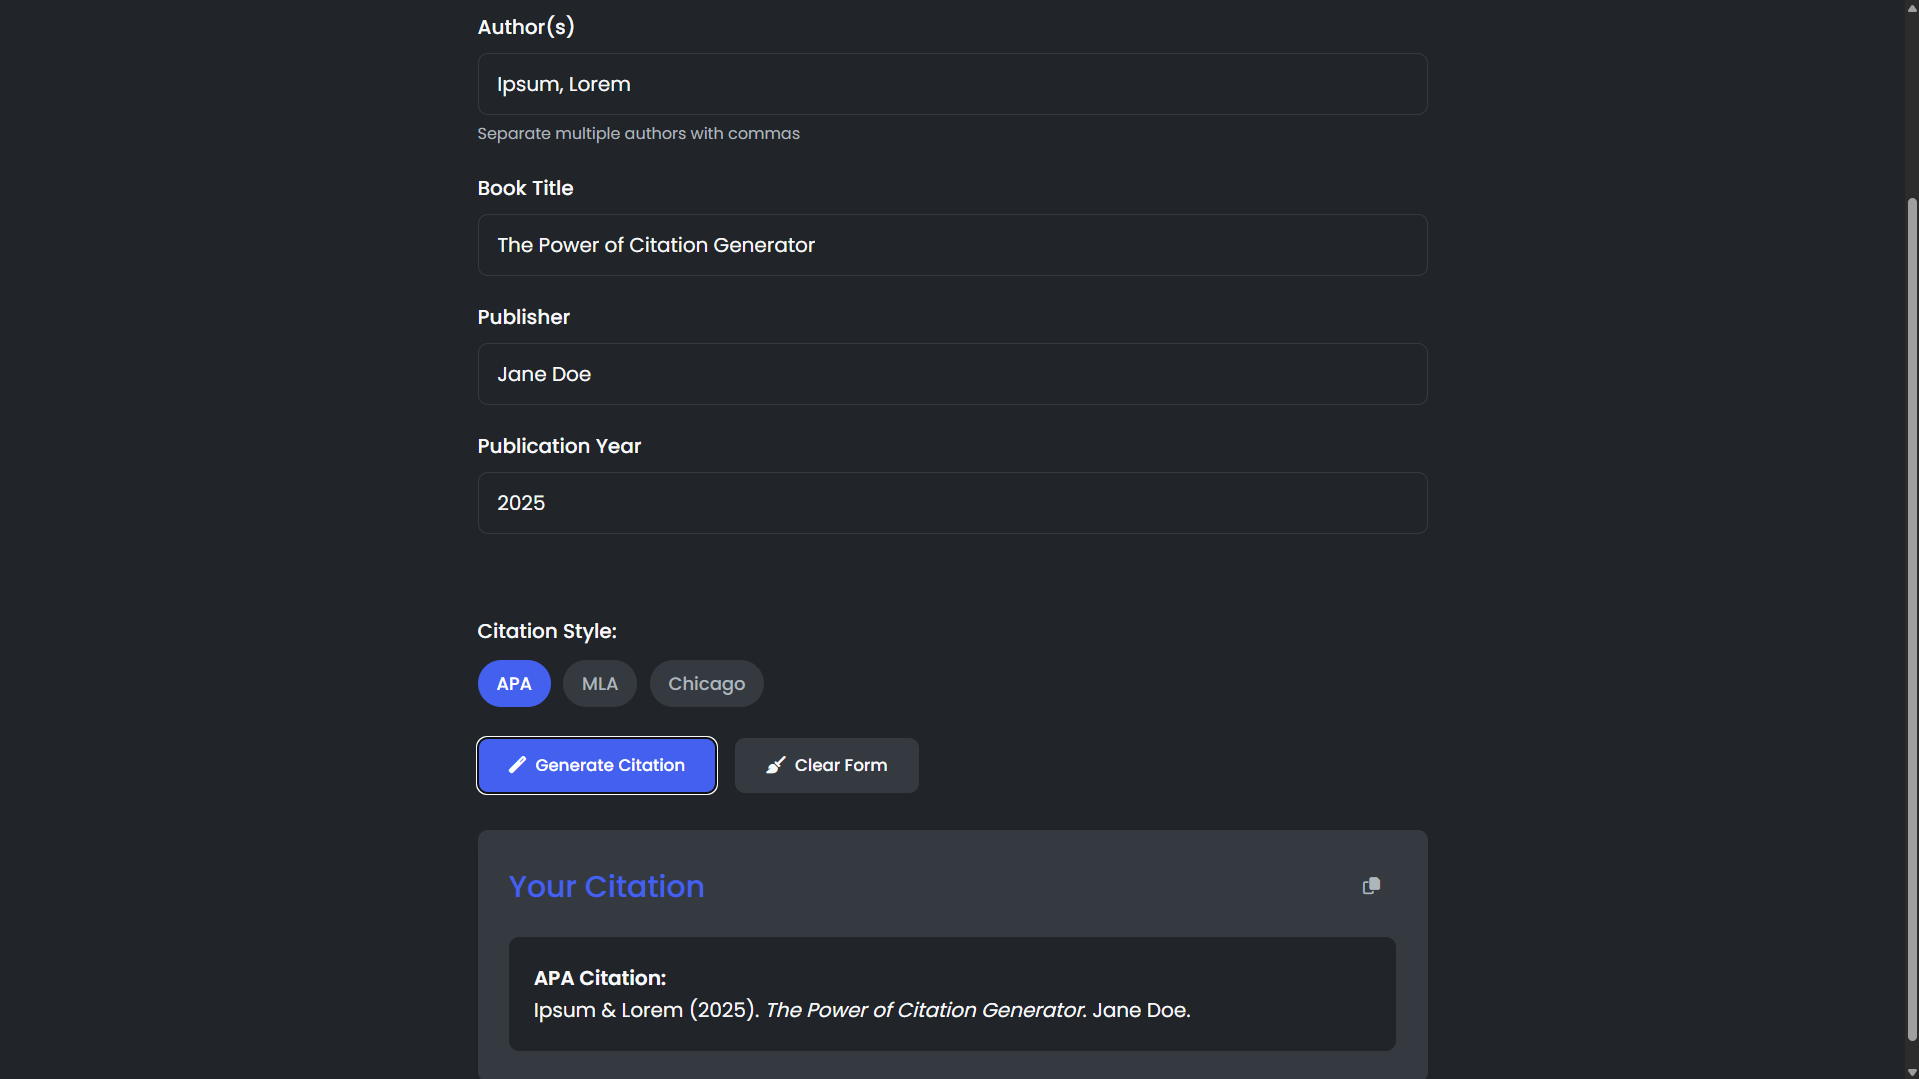
Task: Select the APA citation style
Action: pos(514,684)
